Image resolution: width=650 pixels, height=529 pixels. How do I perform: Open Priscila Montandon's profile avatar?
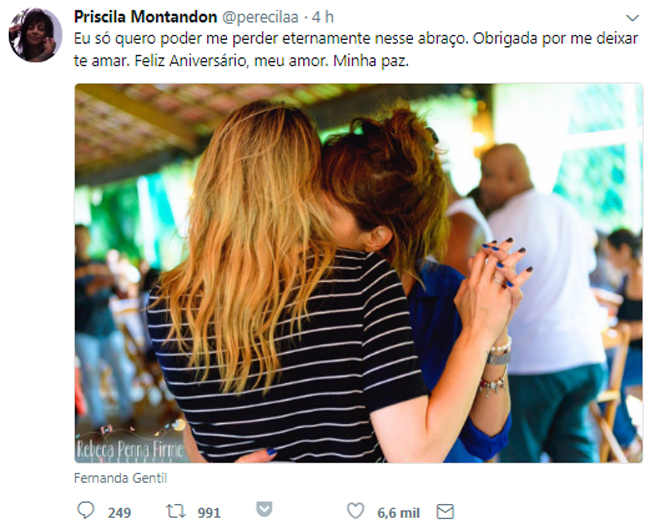35,35
